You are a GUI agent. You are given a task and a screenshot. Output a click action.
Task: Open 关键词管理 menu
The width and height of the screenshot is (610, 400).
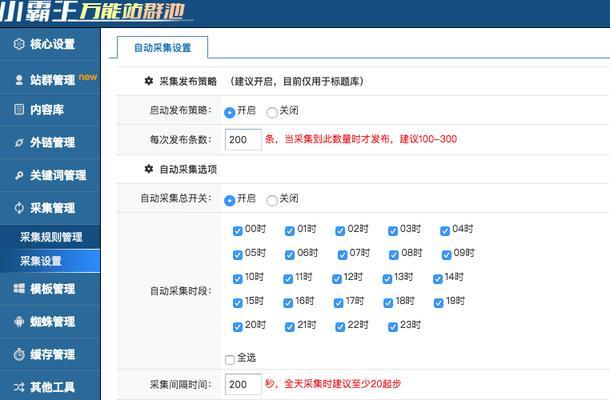(50, 175)
